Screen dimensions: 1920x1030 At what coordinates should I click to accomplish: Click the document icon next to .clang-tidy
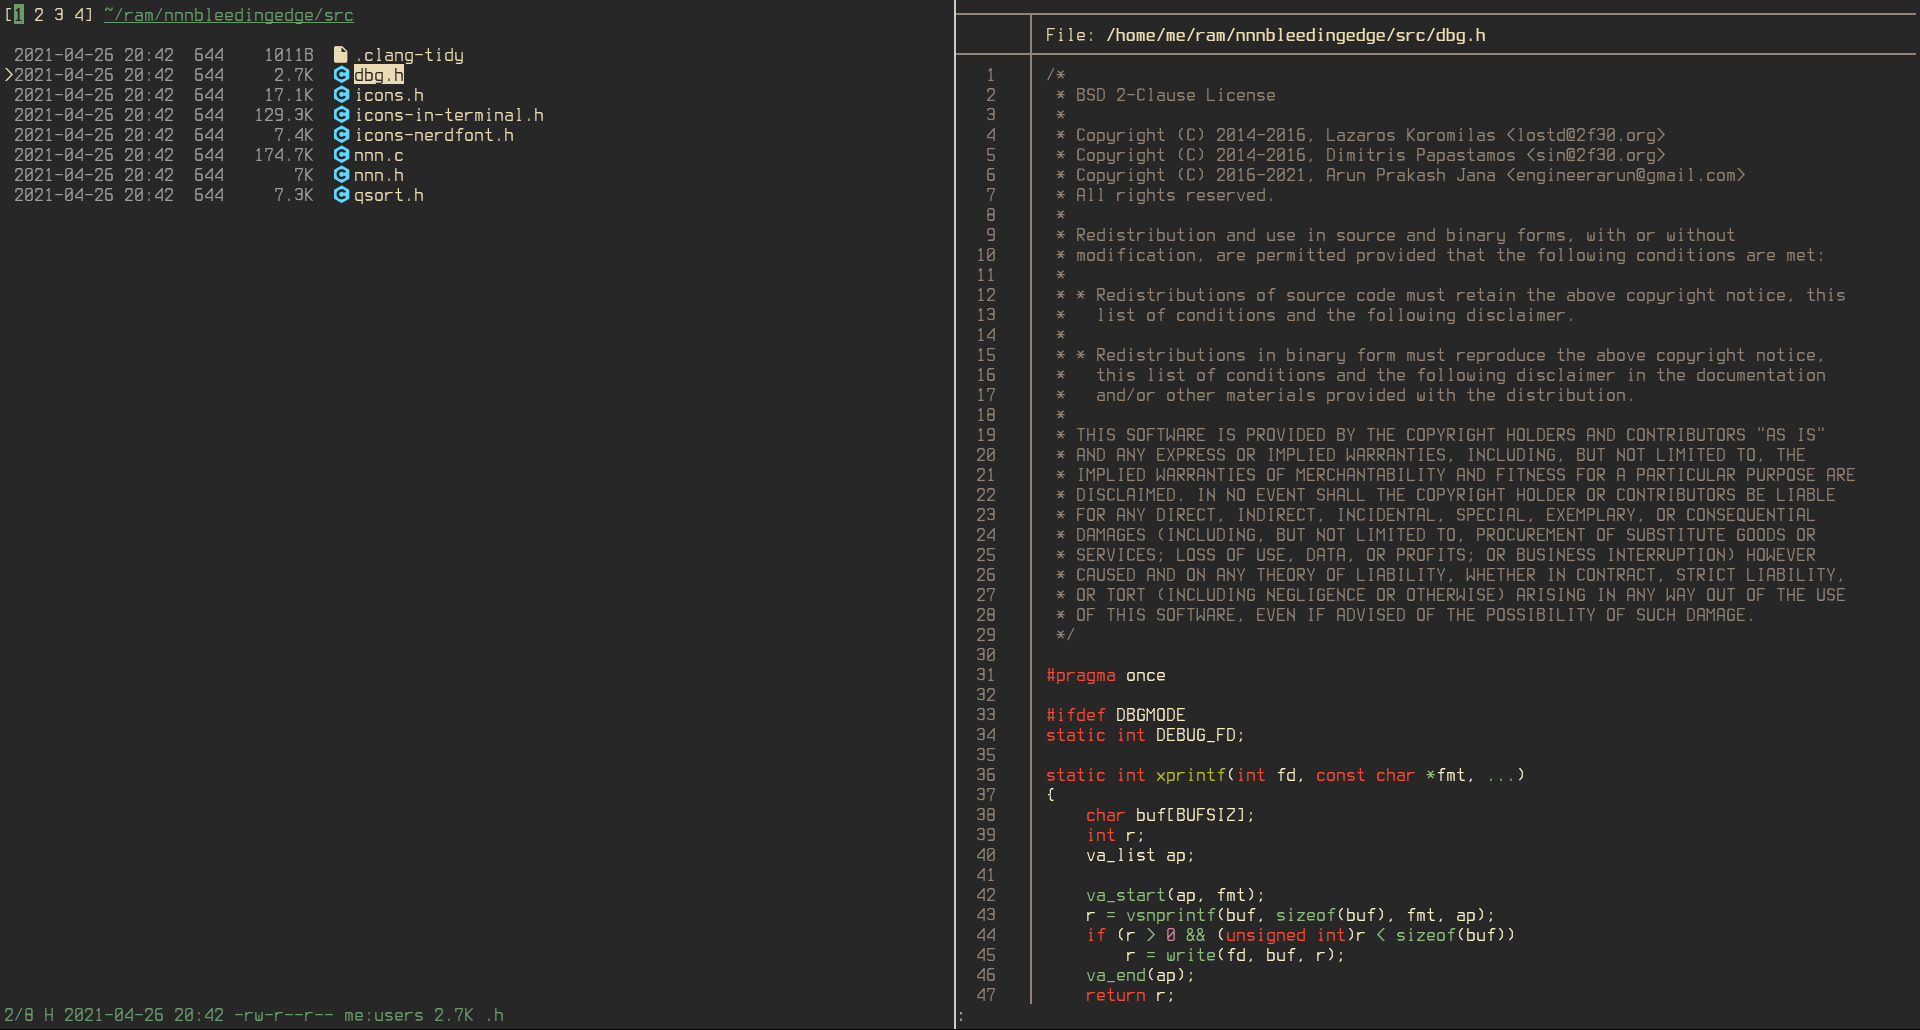tap(341, 54)
